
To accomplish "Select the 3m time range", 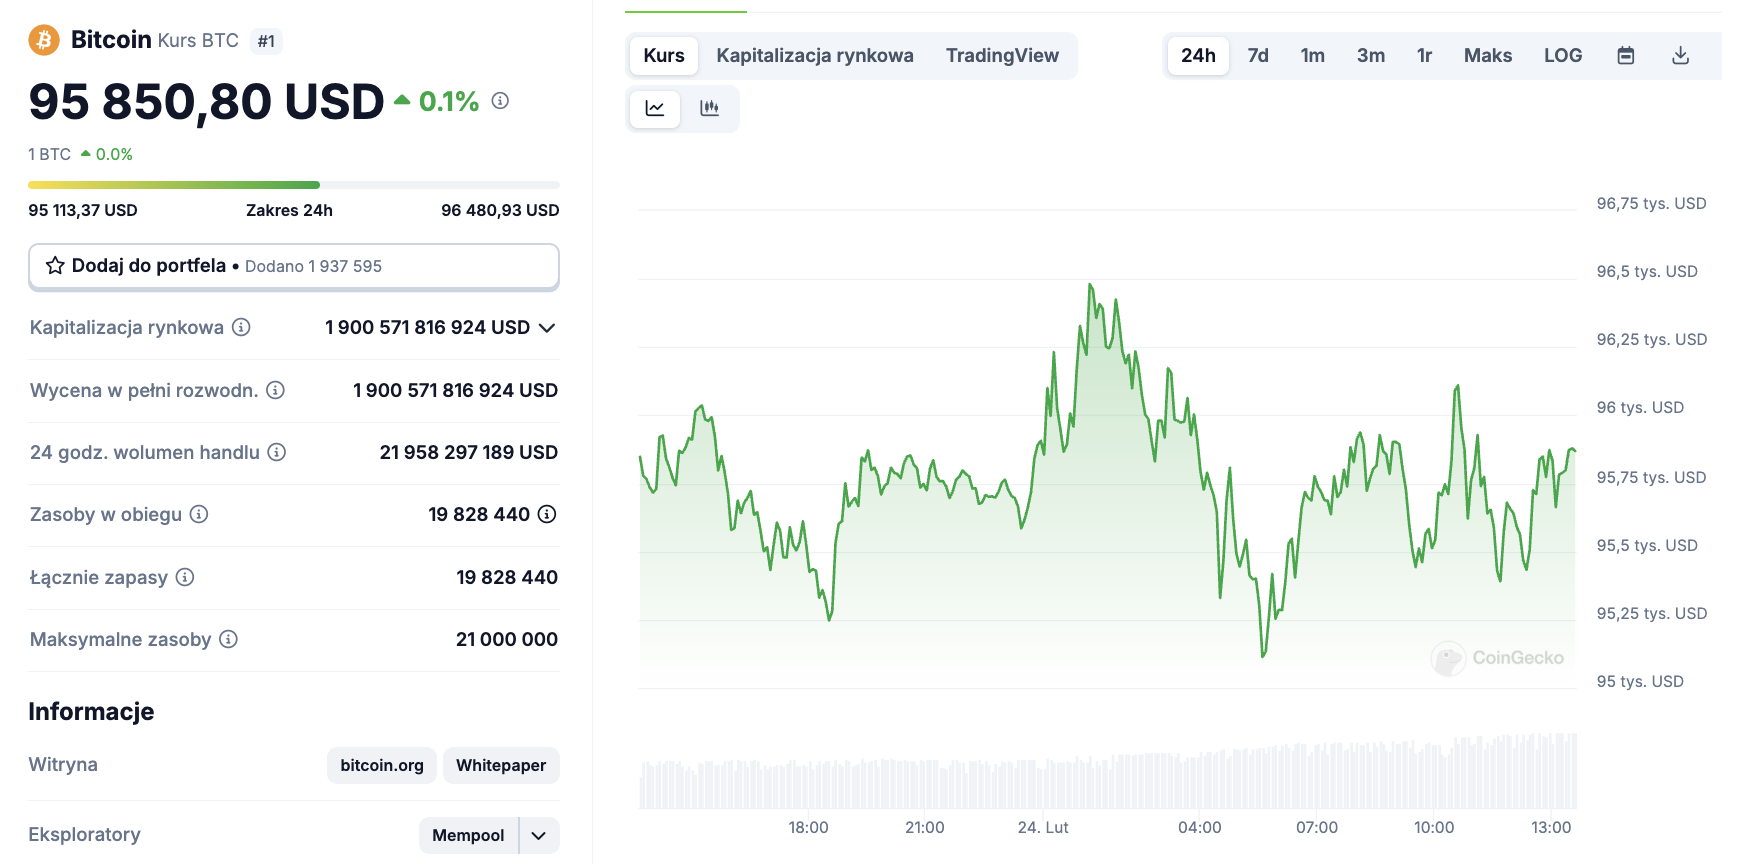I will [1371, 55].
